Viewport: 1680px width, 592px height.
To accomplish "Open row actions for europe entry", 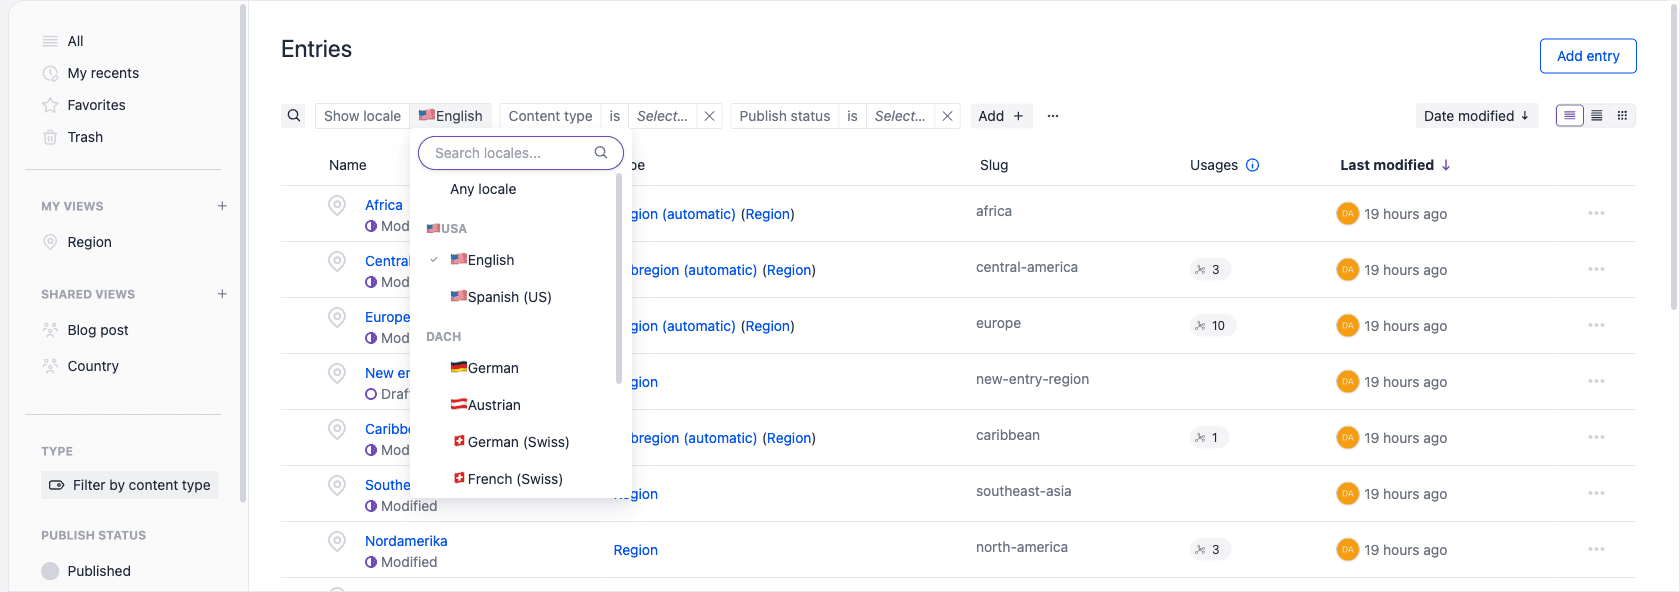I will point(1596,325).
